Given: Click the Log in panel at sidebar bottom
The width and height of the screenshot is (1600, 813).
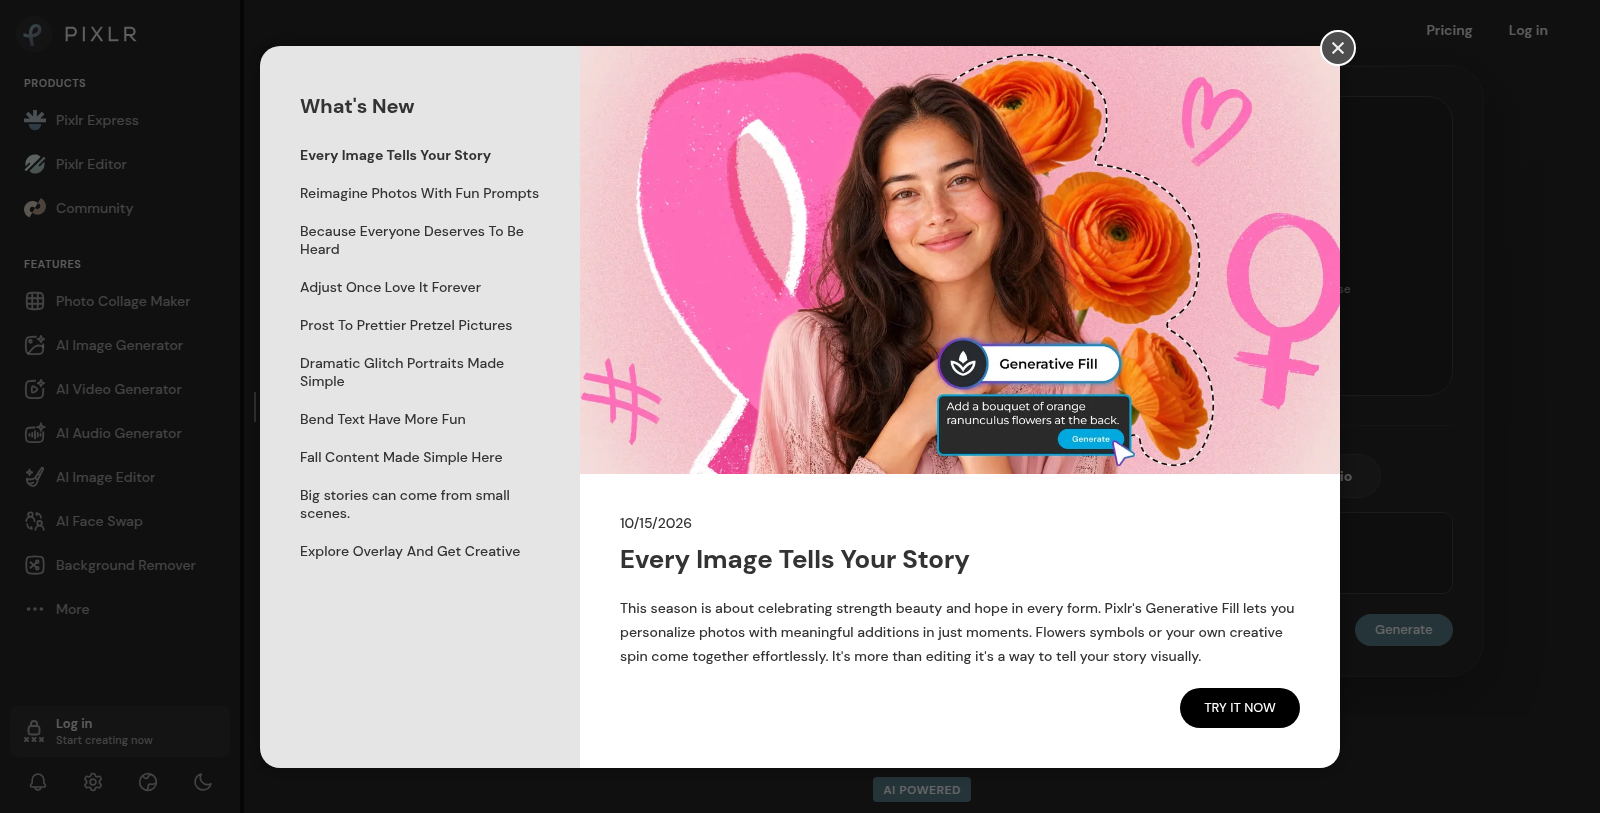Looking at the screenshot, I should (120, 731).
